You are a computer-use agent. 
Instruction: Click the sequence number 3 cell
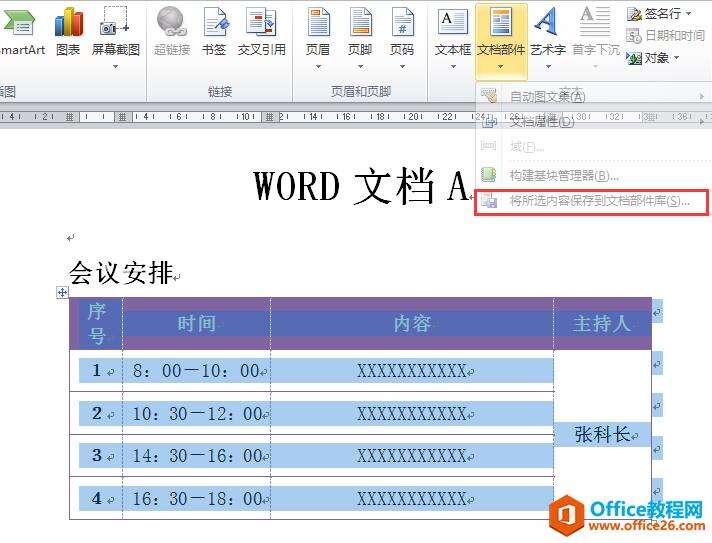[x=96, y=455]
